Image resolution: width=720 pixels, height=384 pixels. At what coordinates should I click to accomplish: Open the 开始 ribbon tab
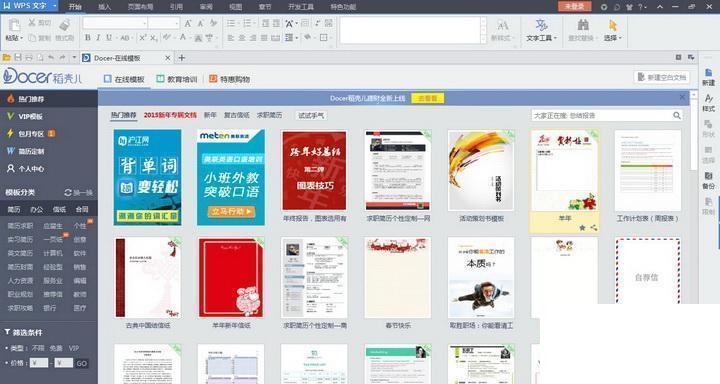(75, 7)
